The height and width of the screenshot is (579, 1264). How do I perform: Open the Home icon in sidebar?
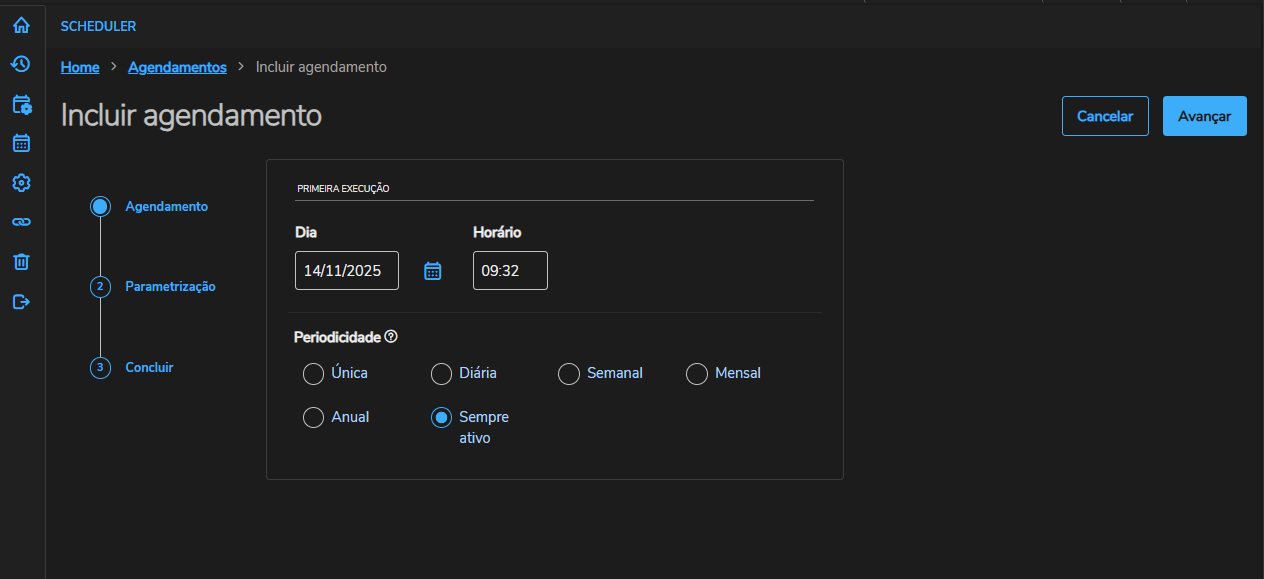[x=21, y=26]
